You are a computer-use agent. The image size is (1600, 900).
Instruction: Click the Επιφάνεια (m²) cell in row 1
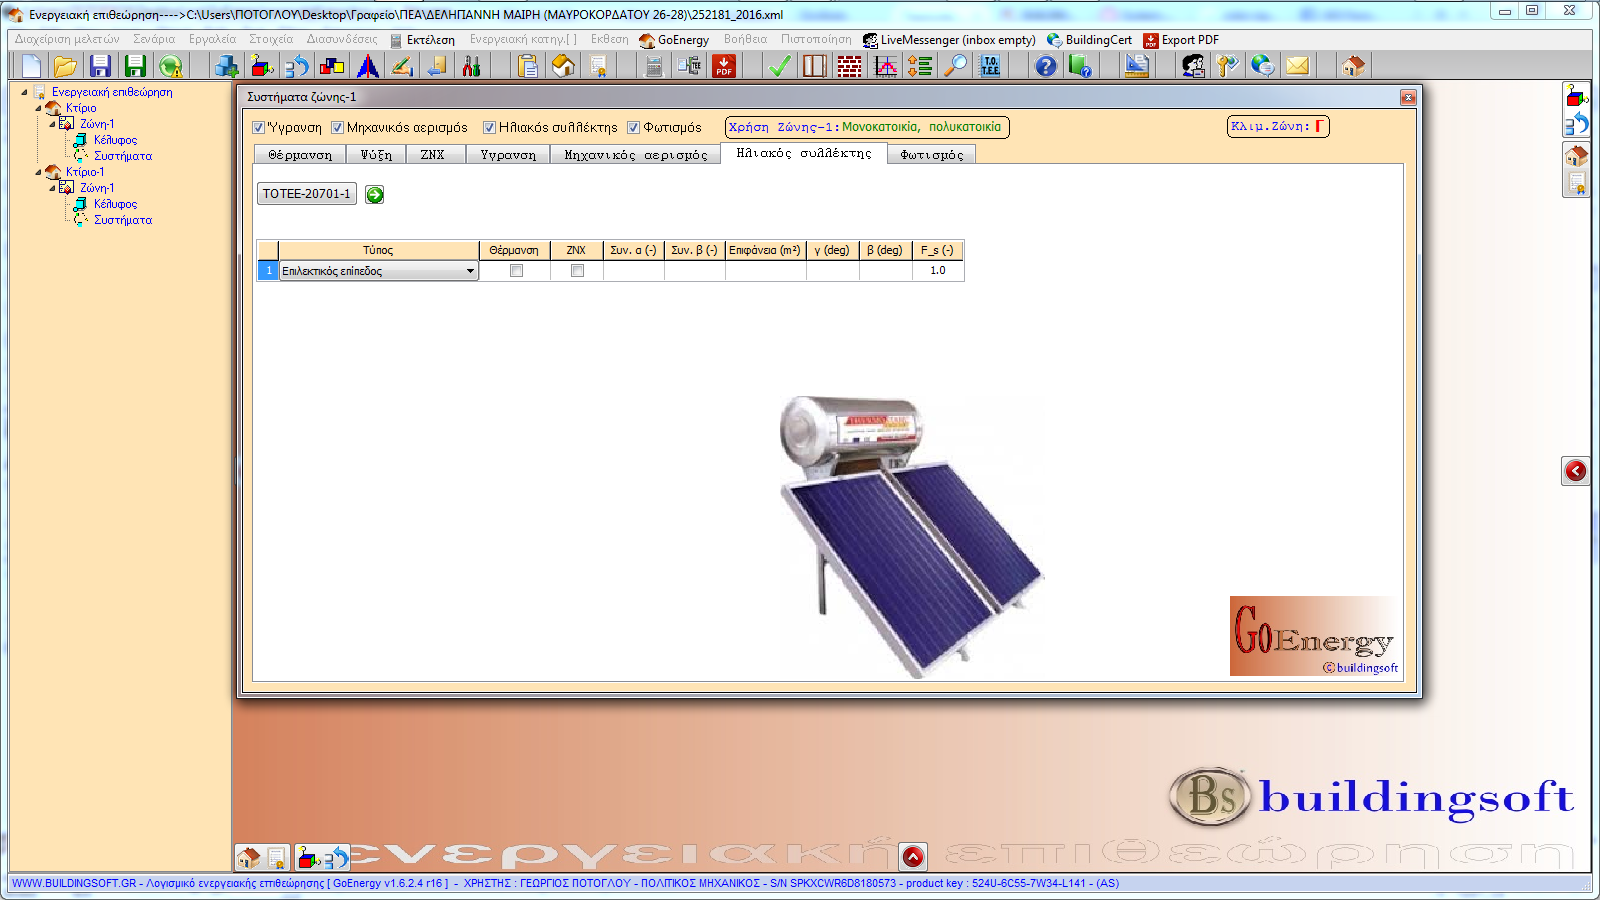pyautogui.click(x=765, y=271)
